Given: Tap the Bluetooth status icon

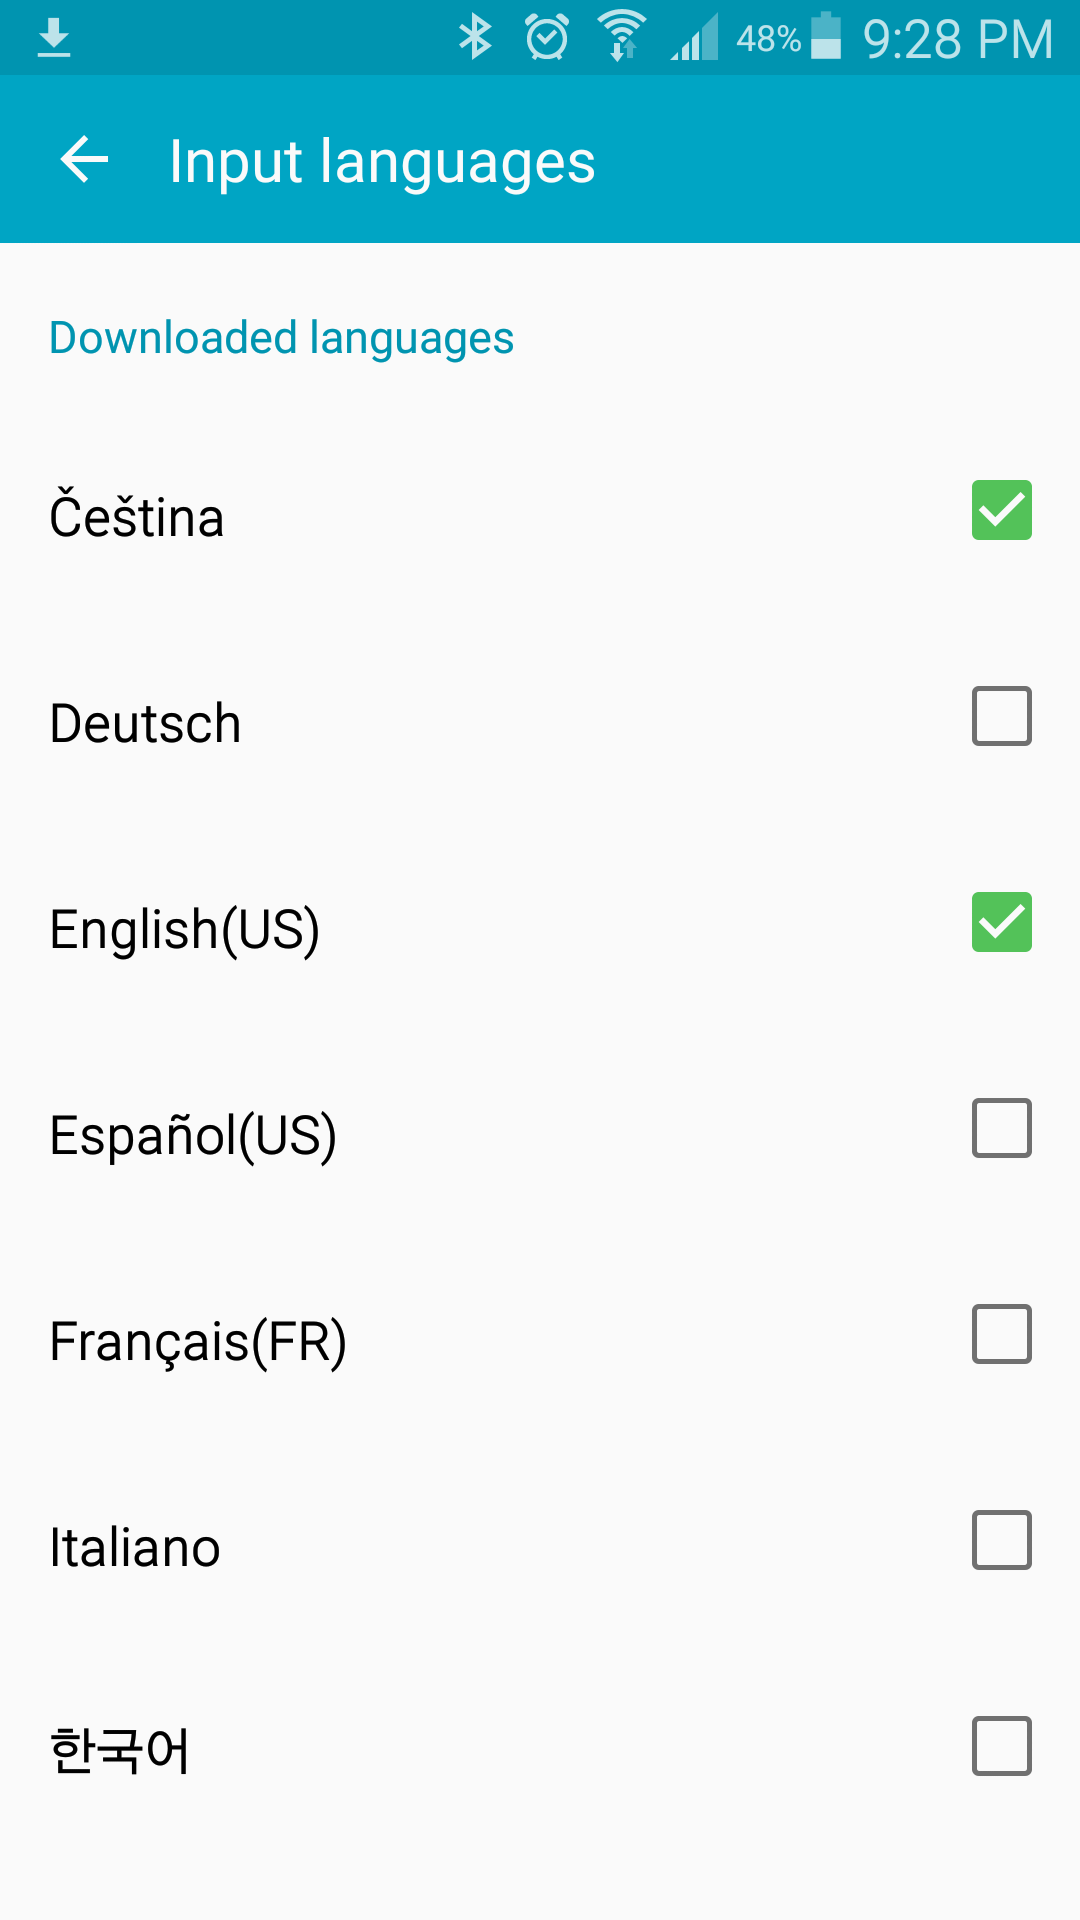Looking at the screenshot, I should click(x=475, y=38).
